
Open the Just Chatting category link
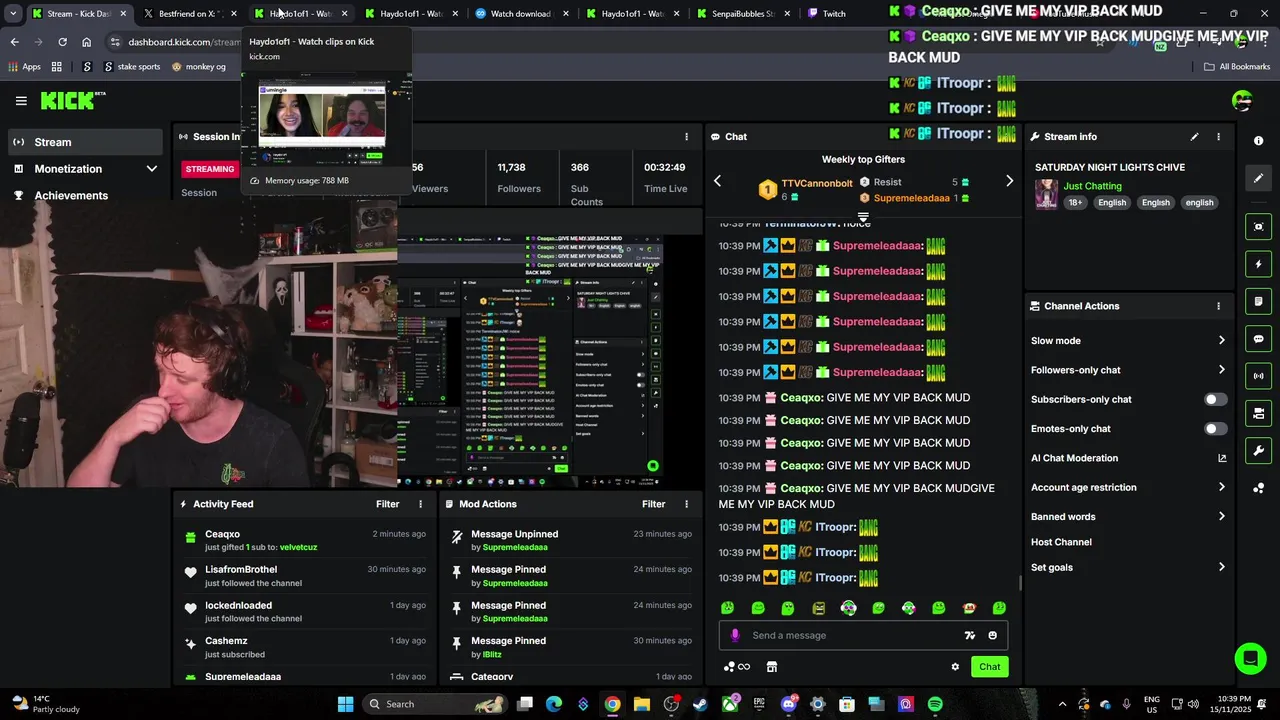(1092, 186)
